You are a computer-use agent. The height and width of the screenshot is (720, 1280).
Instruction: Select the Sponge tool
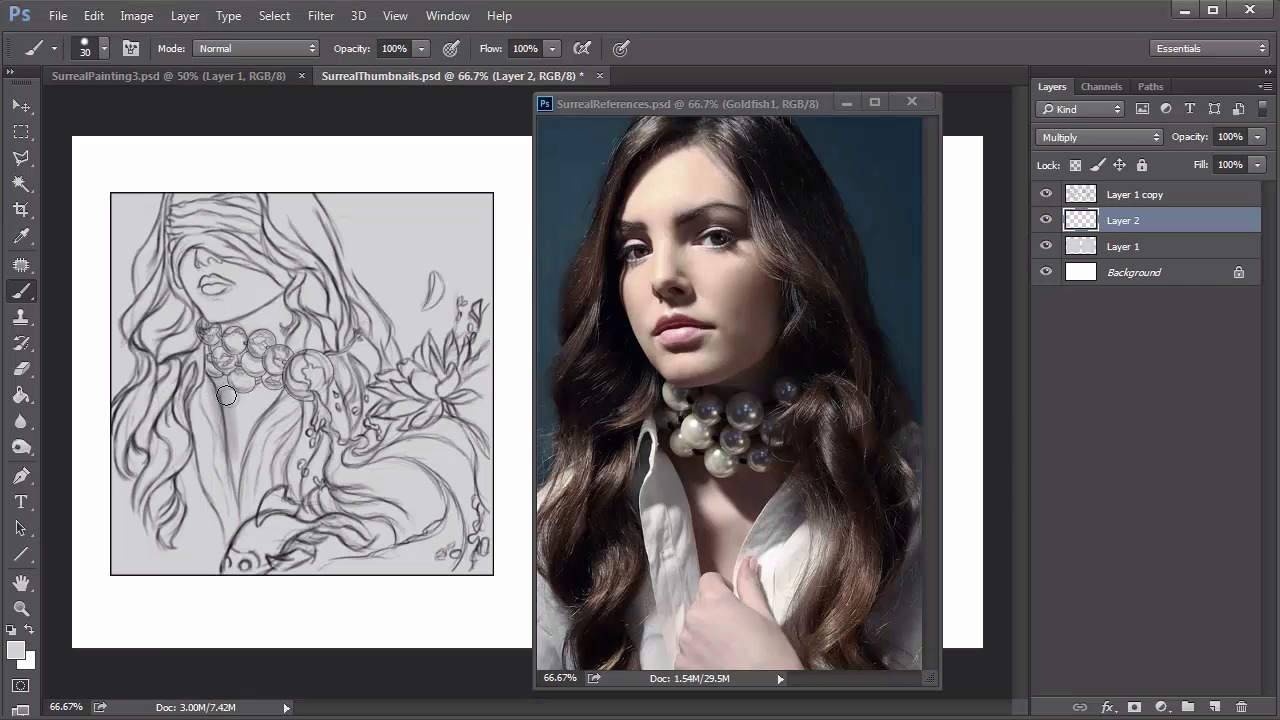(21, 447)
